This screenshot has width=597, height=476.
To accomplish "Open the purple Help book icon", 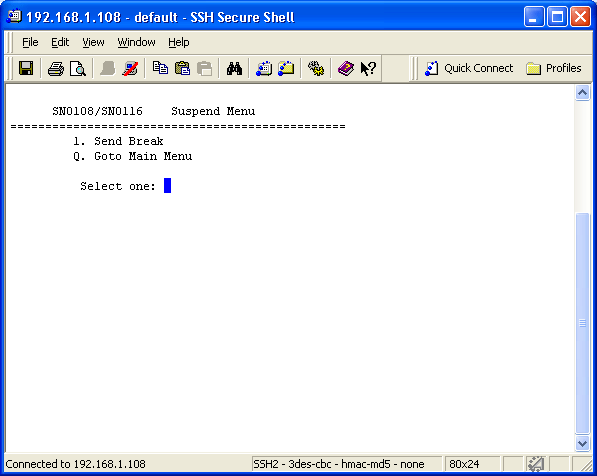I will (x=346, y=69).
